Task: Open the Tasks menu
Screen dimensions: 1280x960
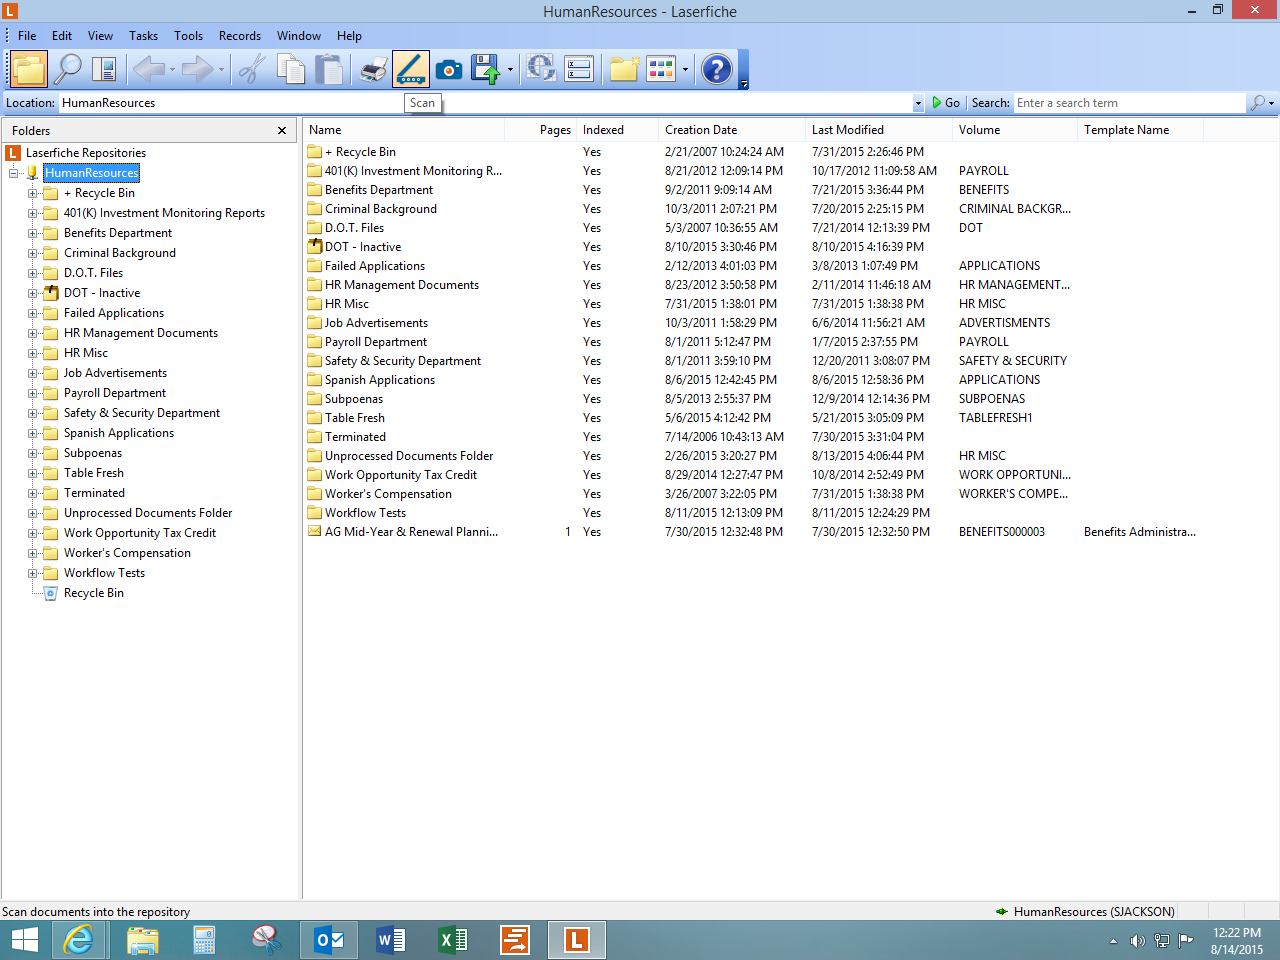Action: pyautogui.click(x=143, y=36)
